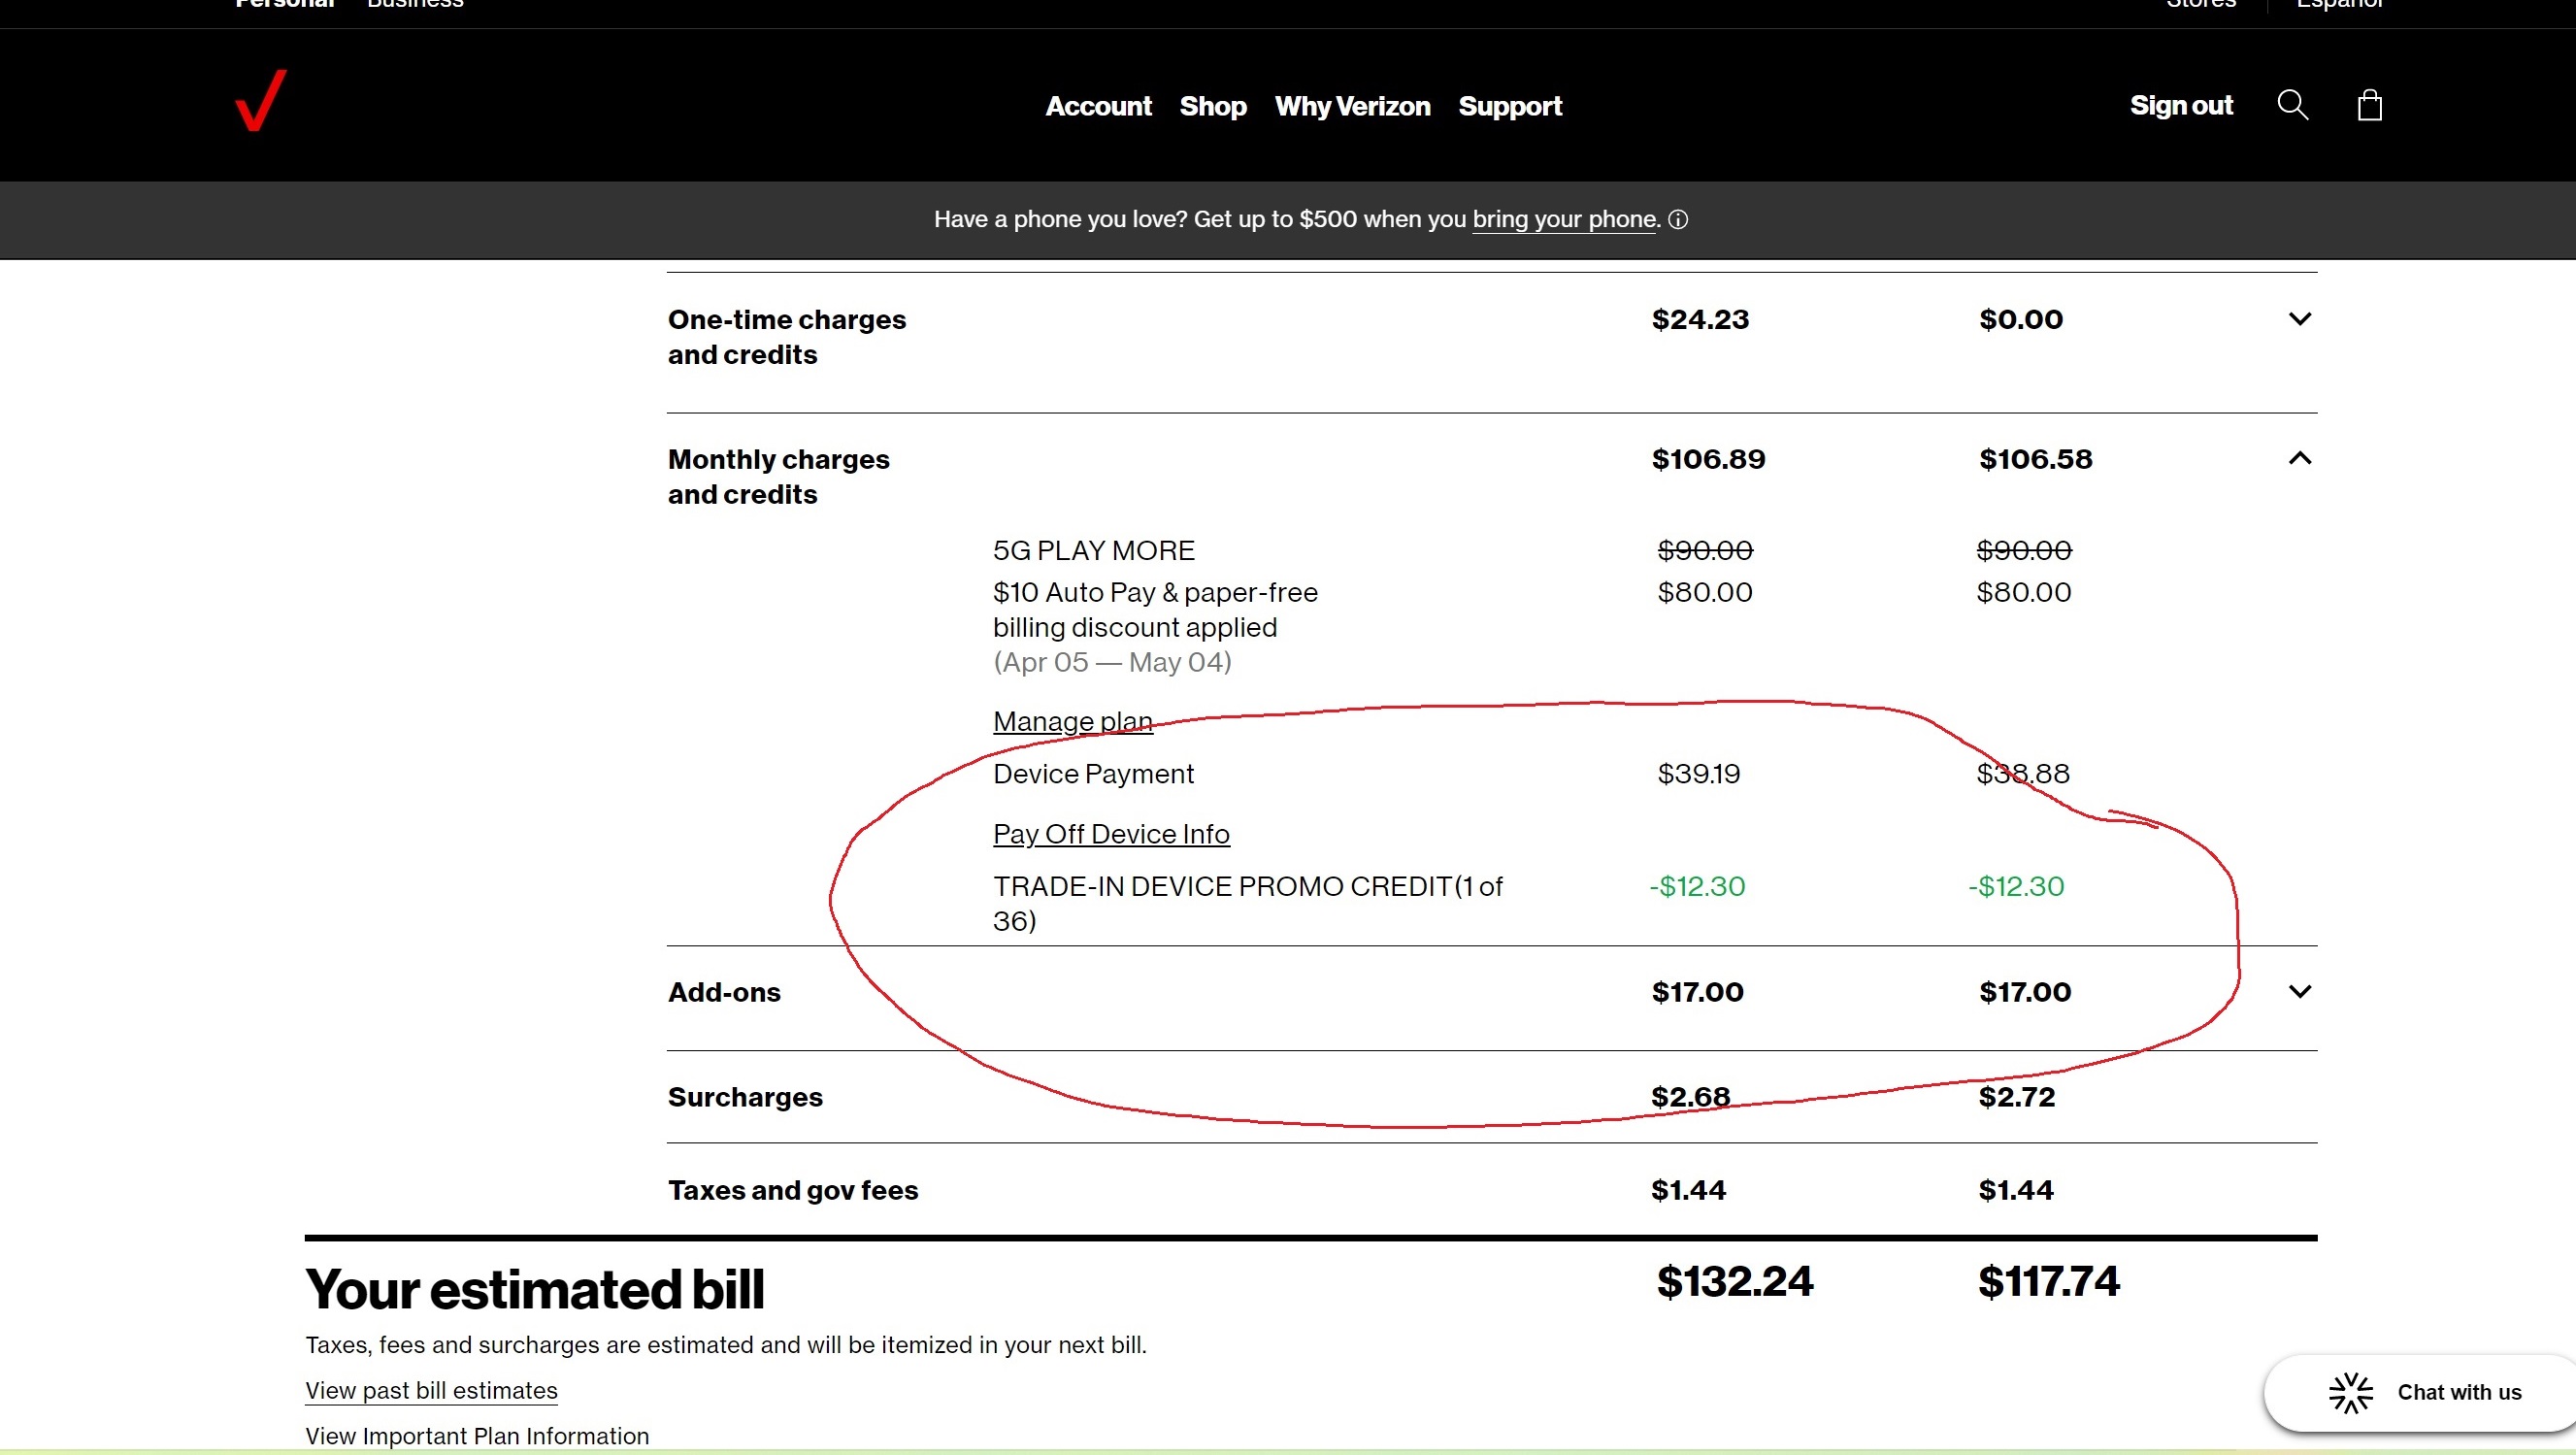
Task: Click the info icon beside bring your phone
Action: 1678,220
